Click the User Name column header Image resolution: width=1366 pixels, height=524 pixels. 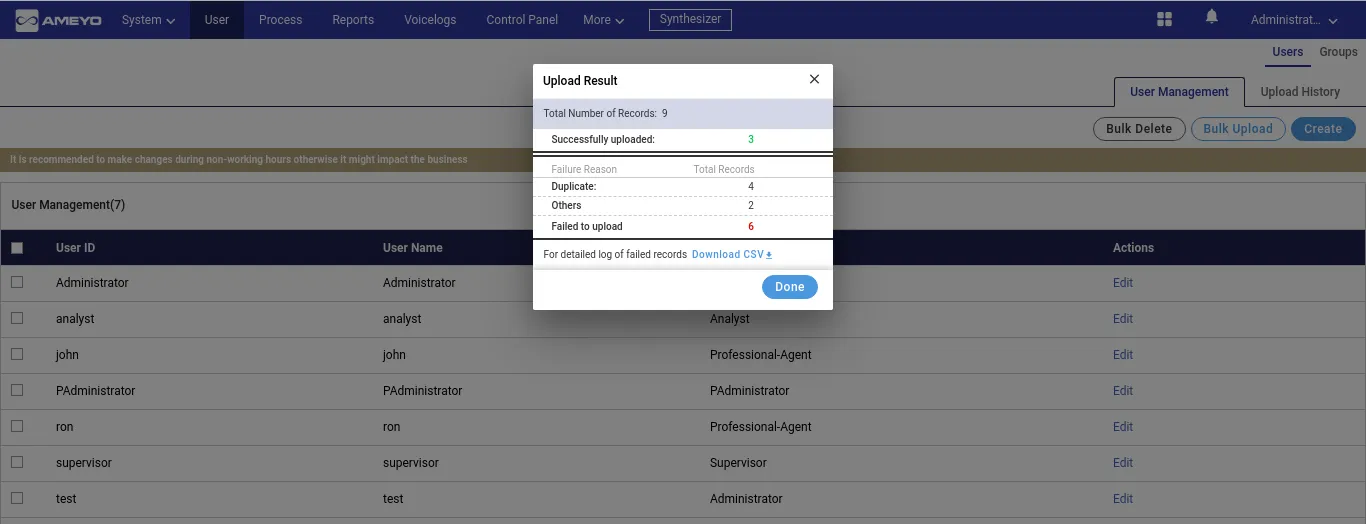click(x=412, y=248)
